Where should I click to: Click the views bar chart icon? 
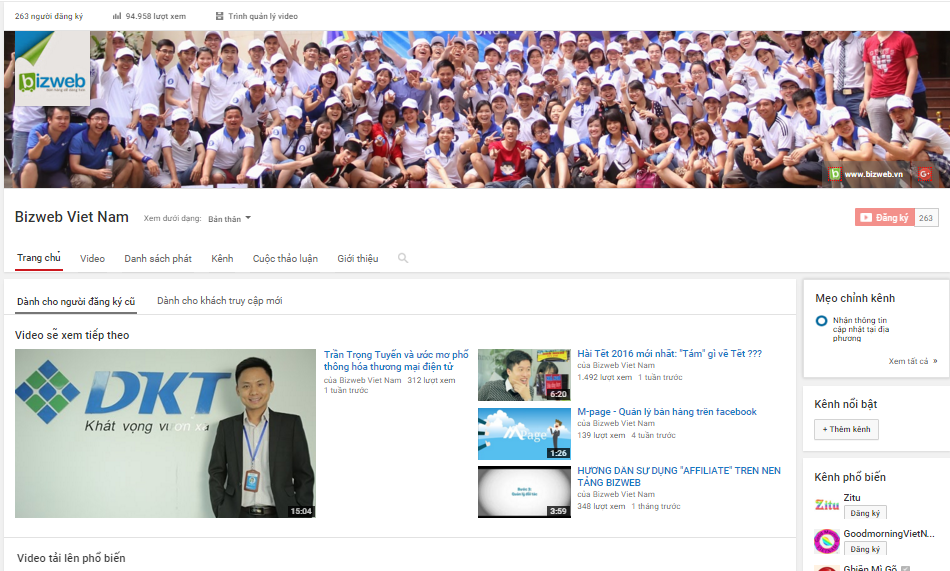point(117,16)
